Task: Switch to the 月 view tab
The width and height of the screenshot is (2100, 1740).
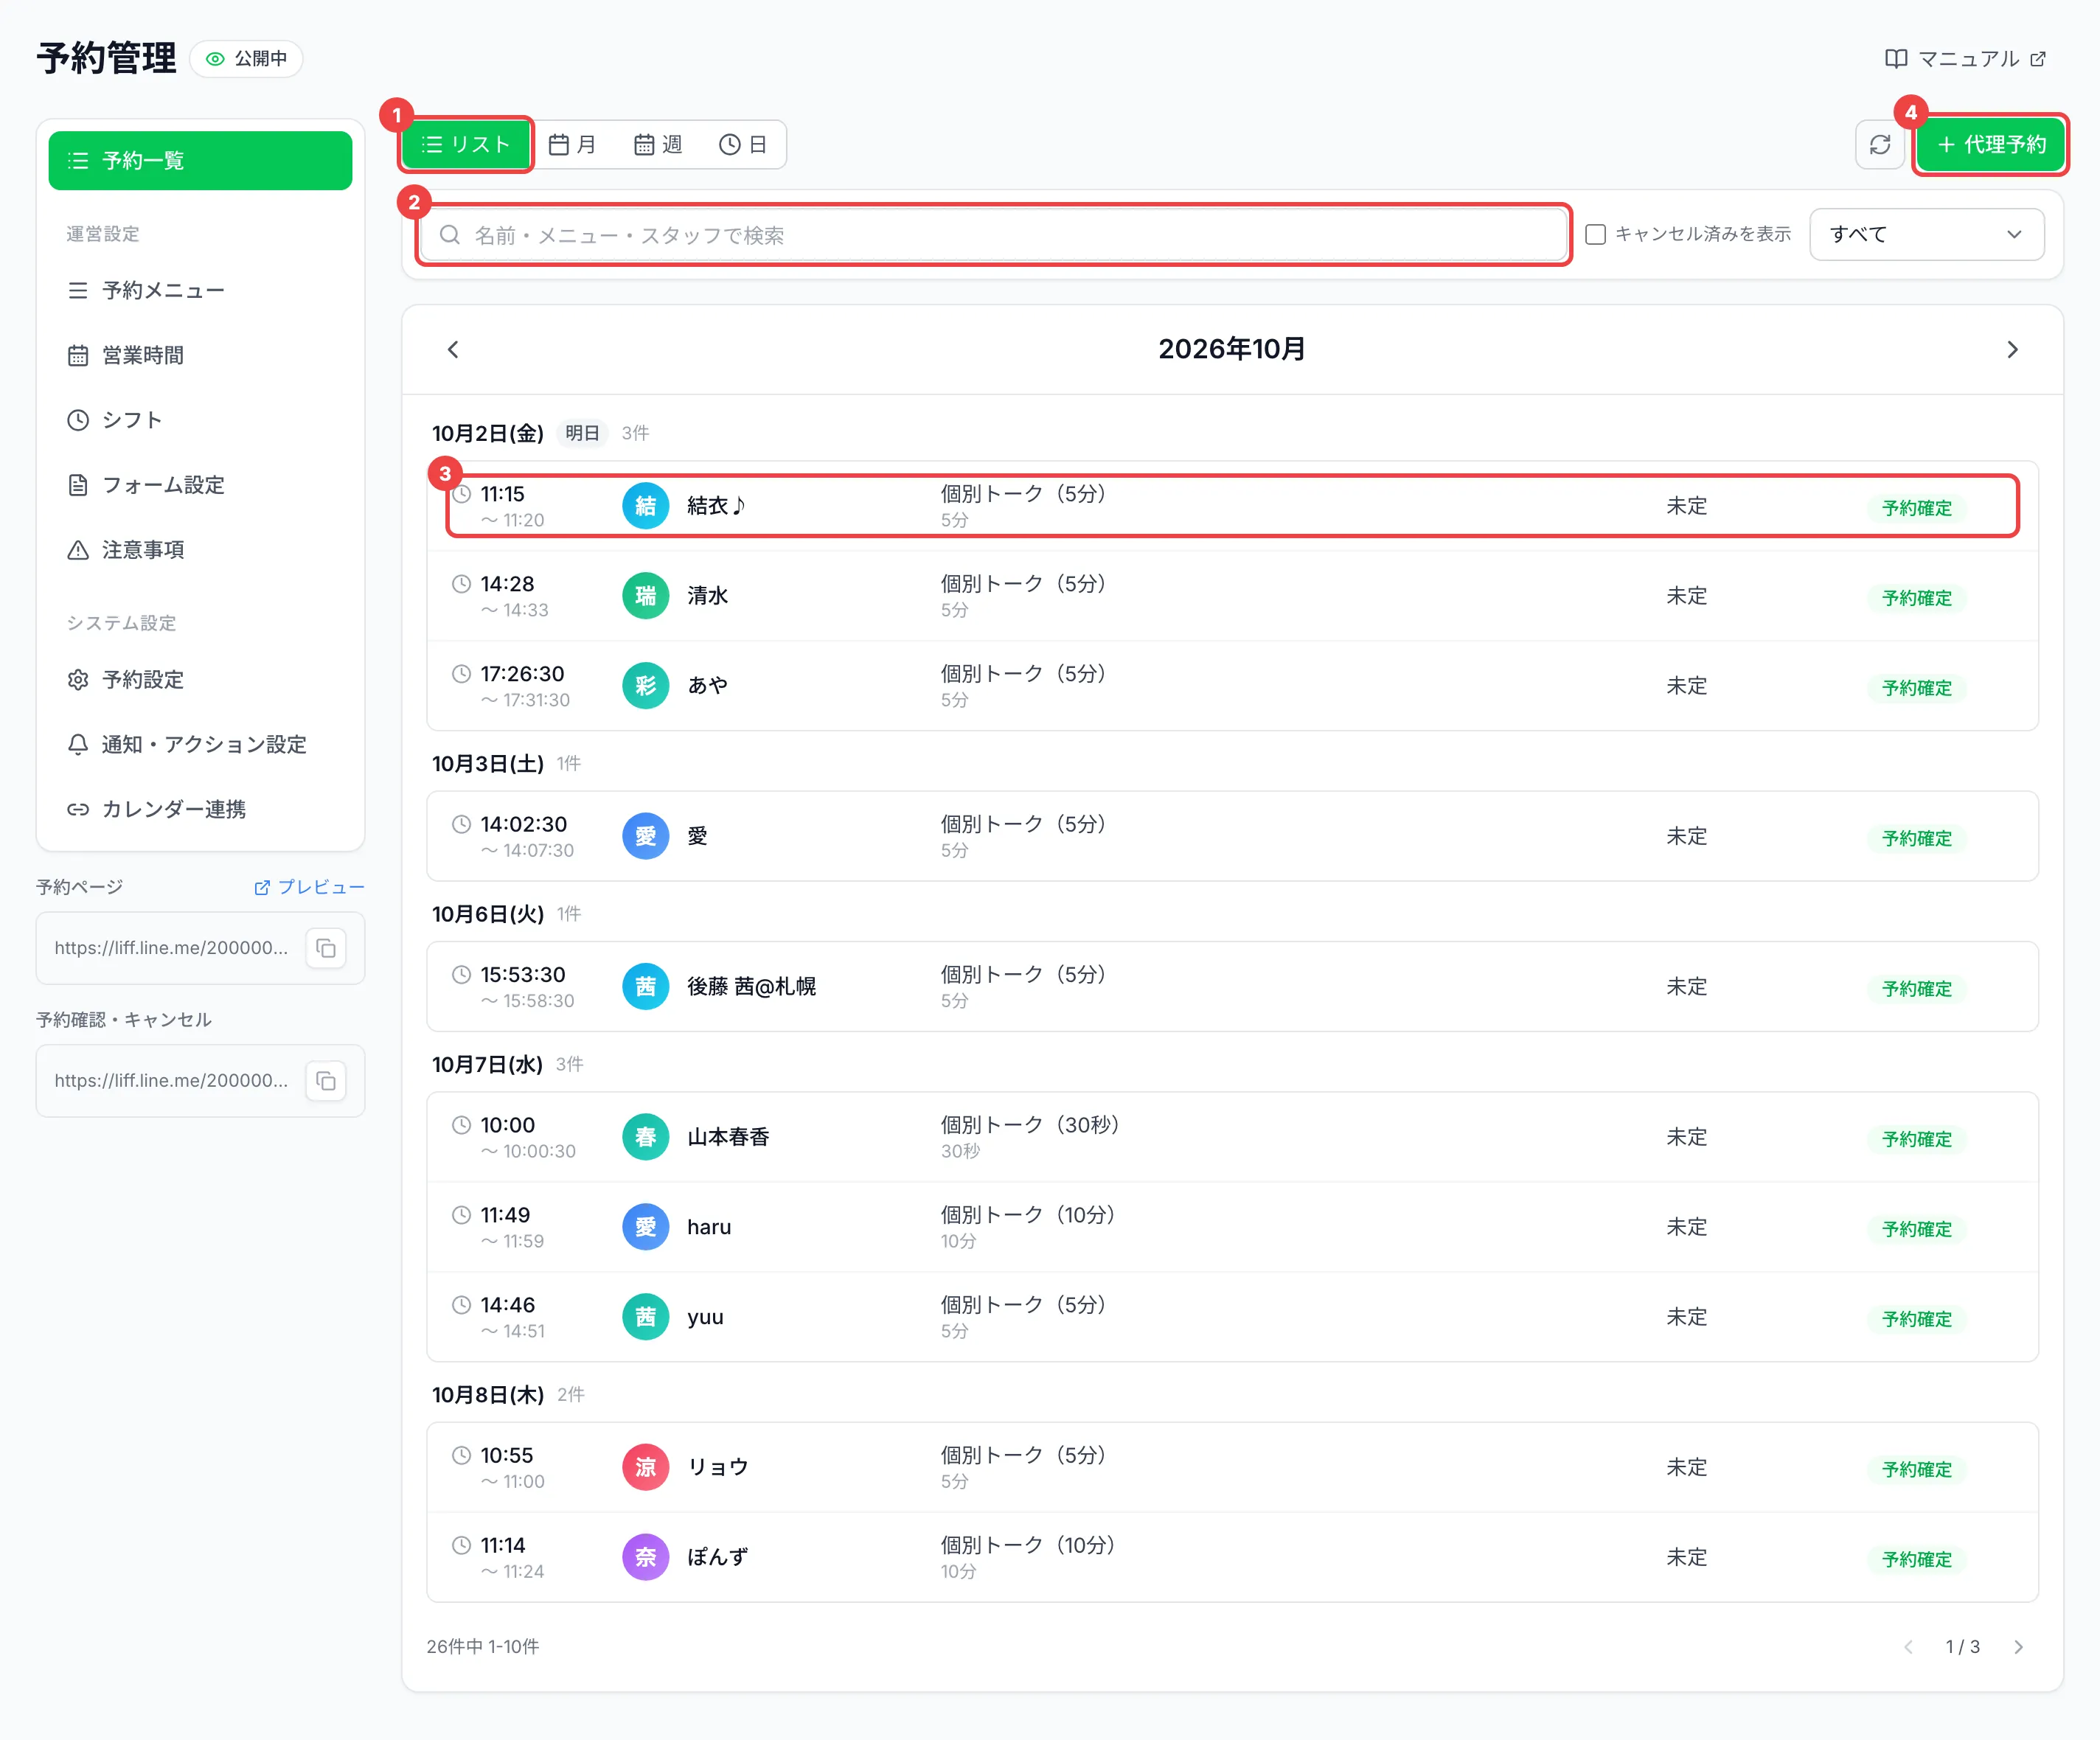Action: (573, 145)
